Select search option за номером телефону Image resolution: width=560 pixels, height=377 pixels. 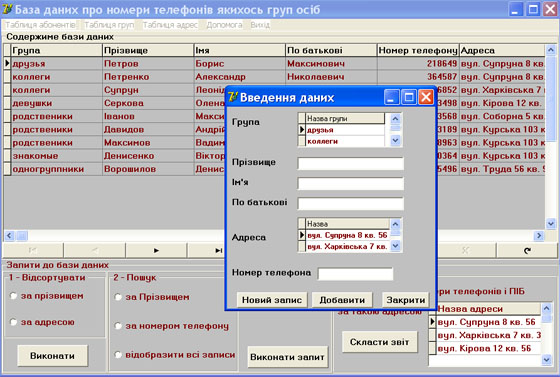click(x=118, y=326)
